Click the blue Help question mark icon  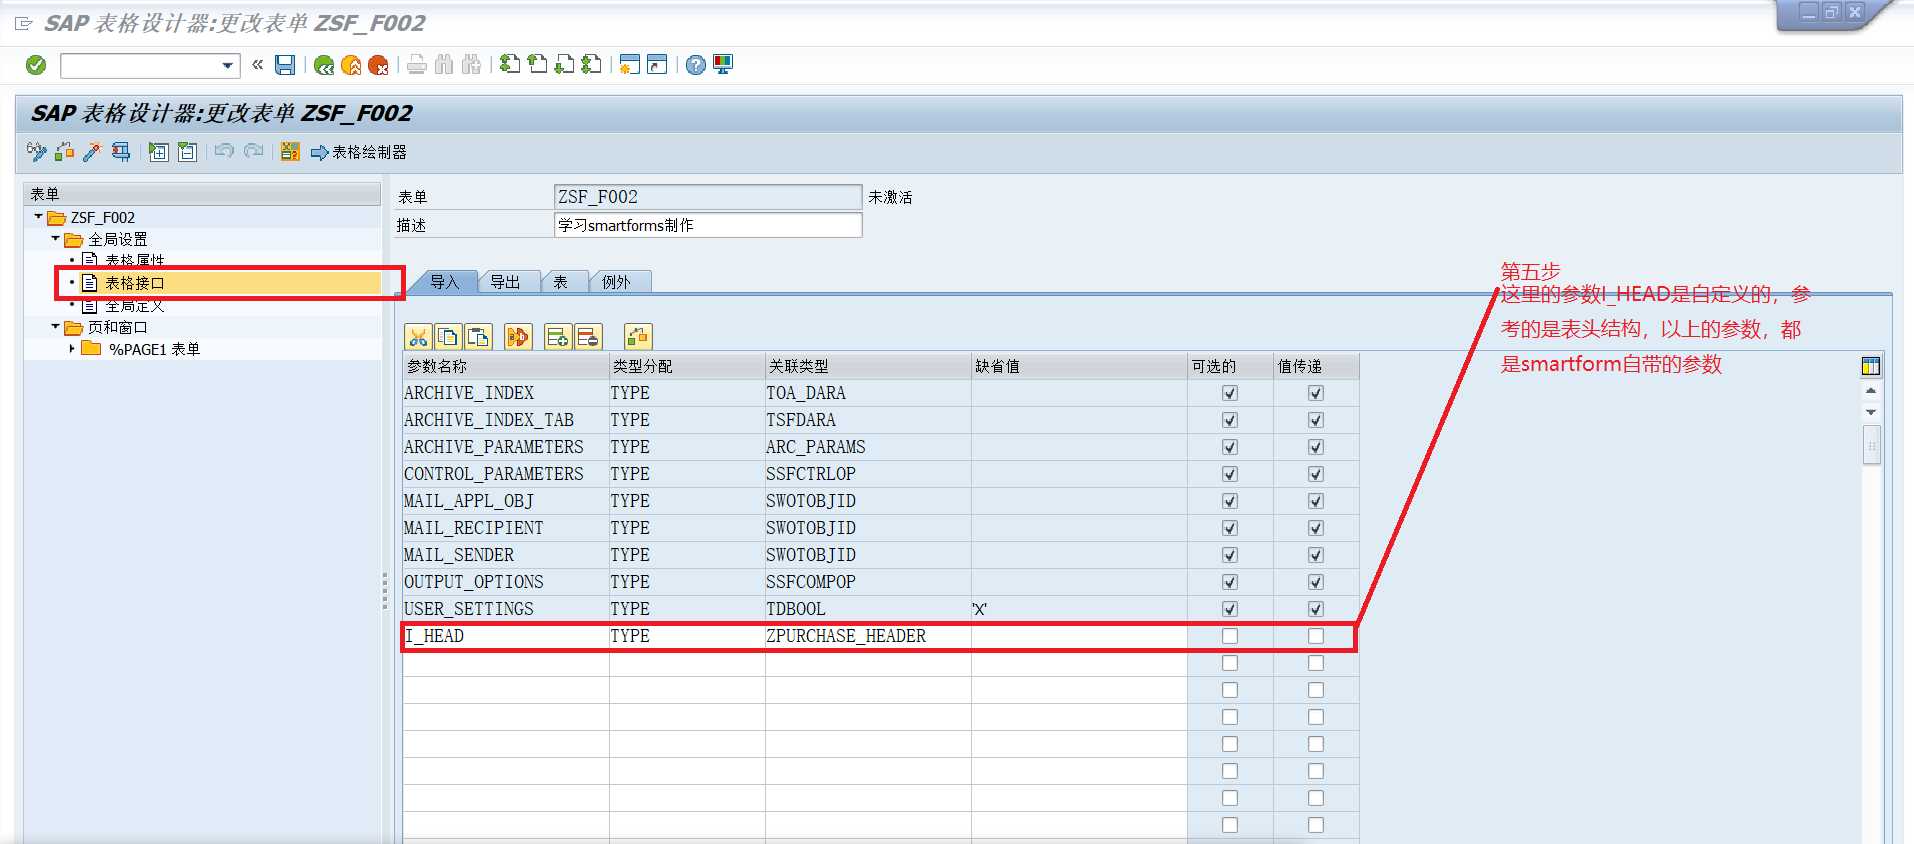(696, 65)
